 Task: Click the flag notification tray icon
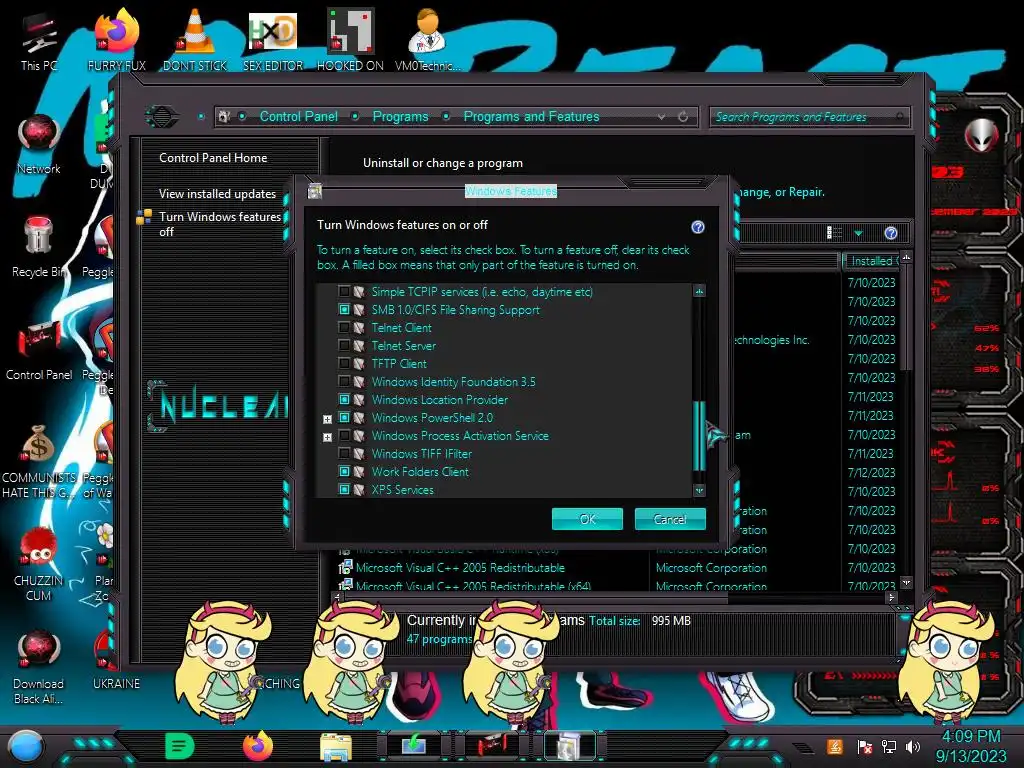(864, 746)
